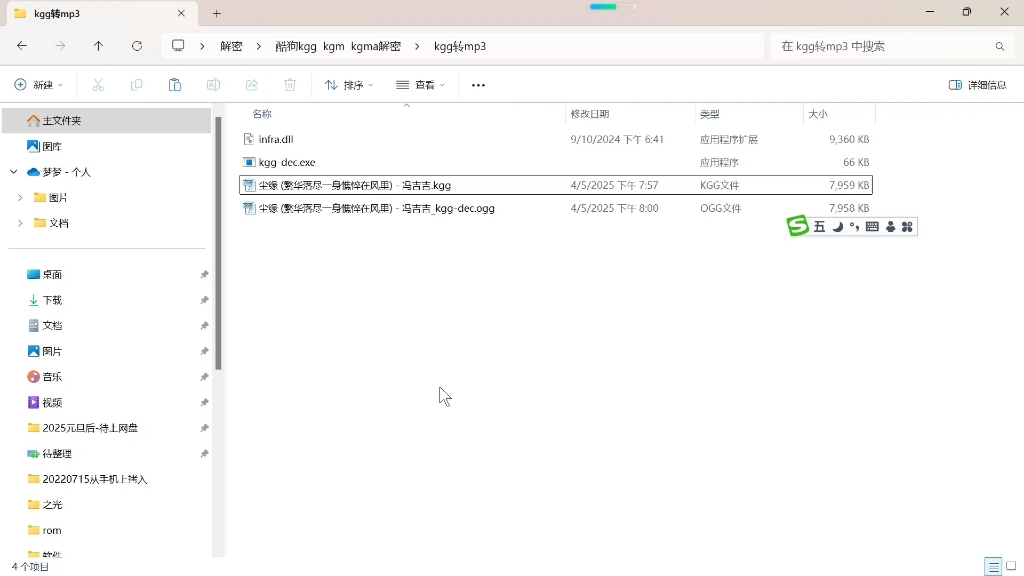Click the sidebar vertical scrollbar
Screen dimensions: 1024x576
coord(218,243)
